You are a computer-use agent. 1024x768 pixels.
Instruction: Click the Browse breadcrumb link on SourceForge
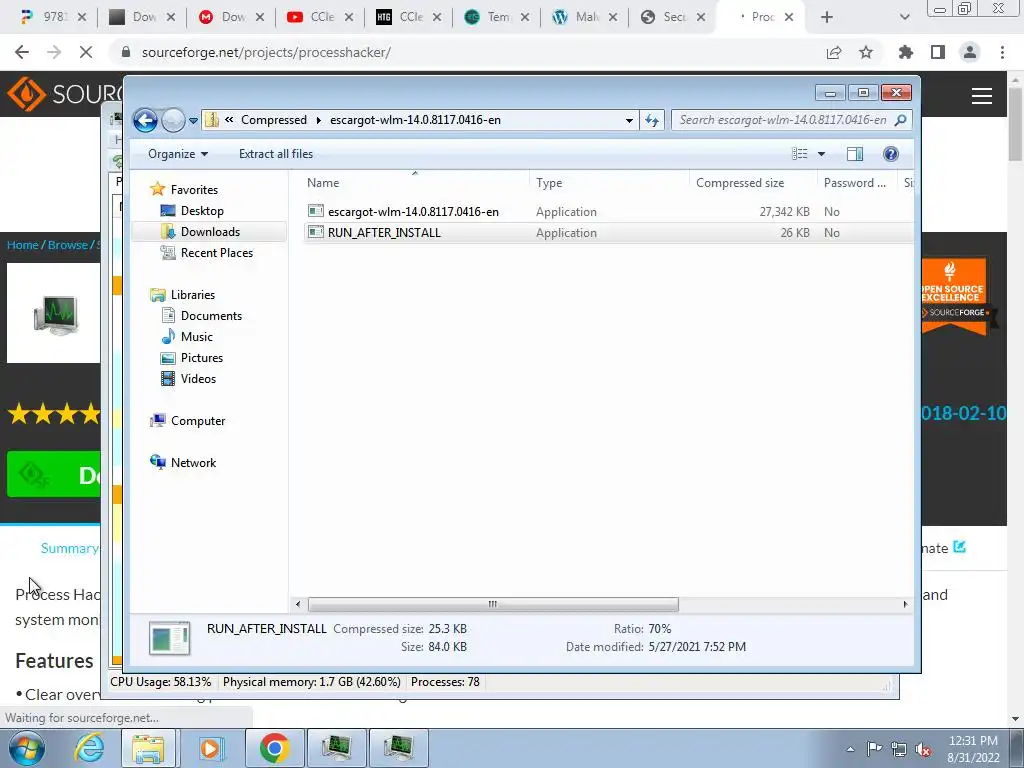click(x=67, y=245)
